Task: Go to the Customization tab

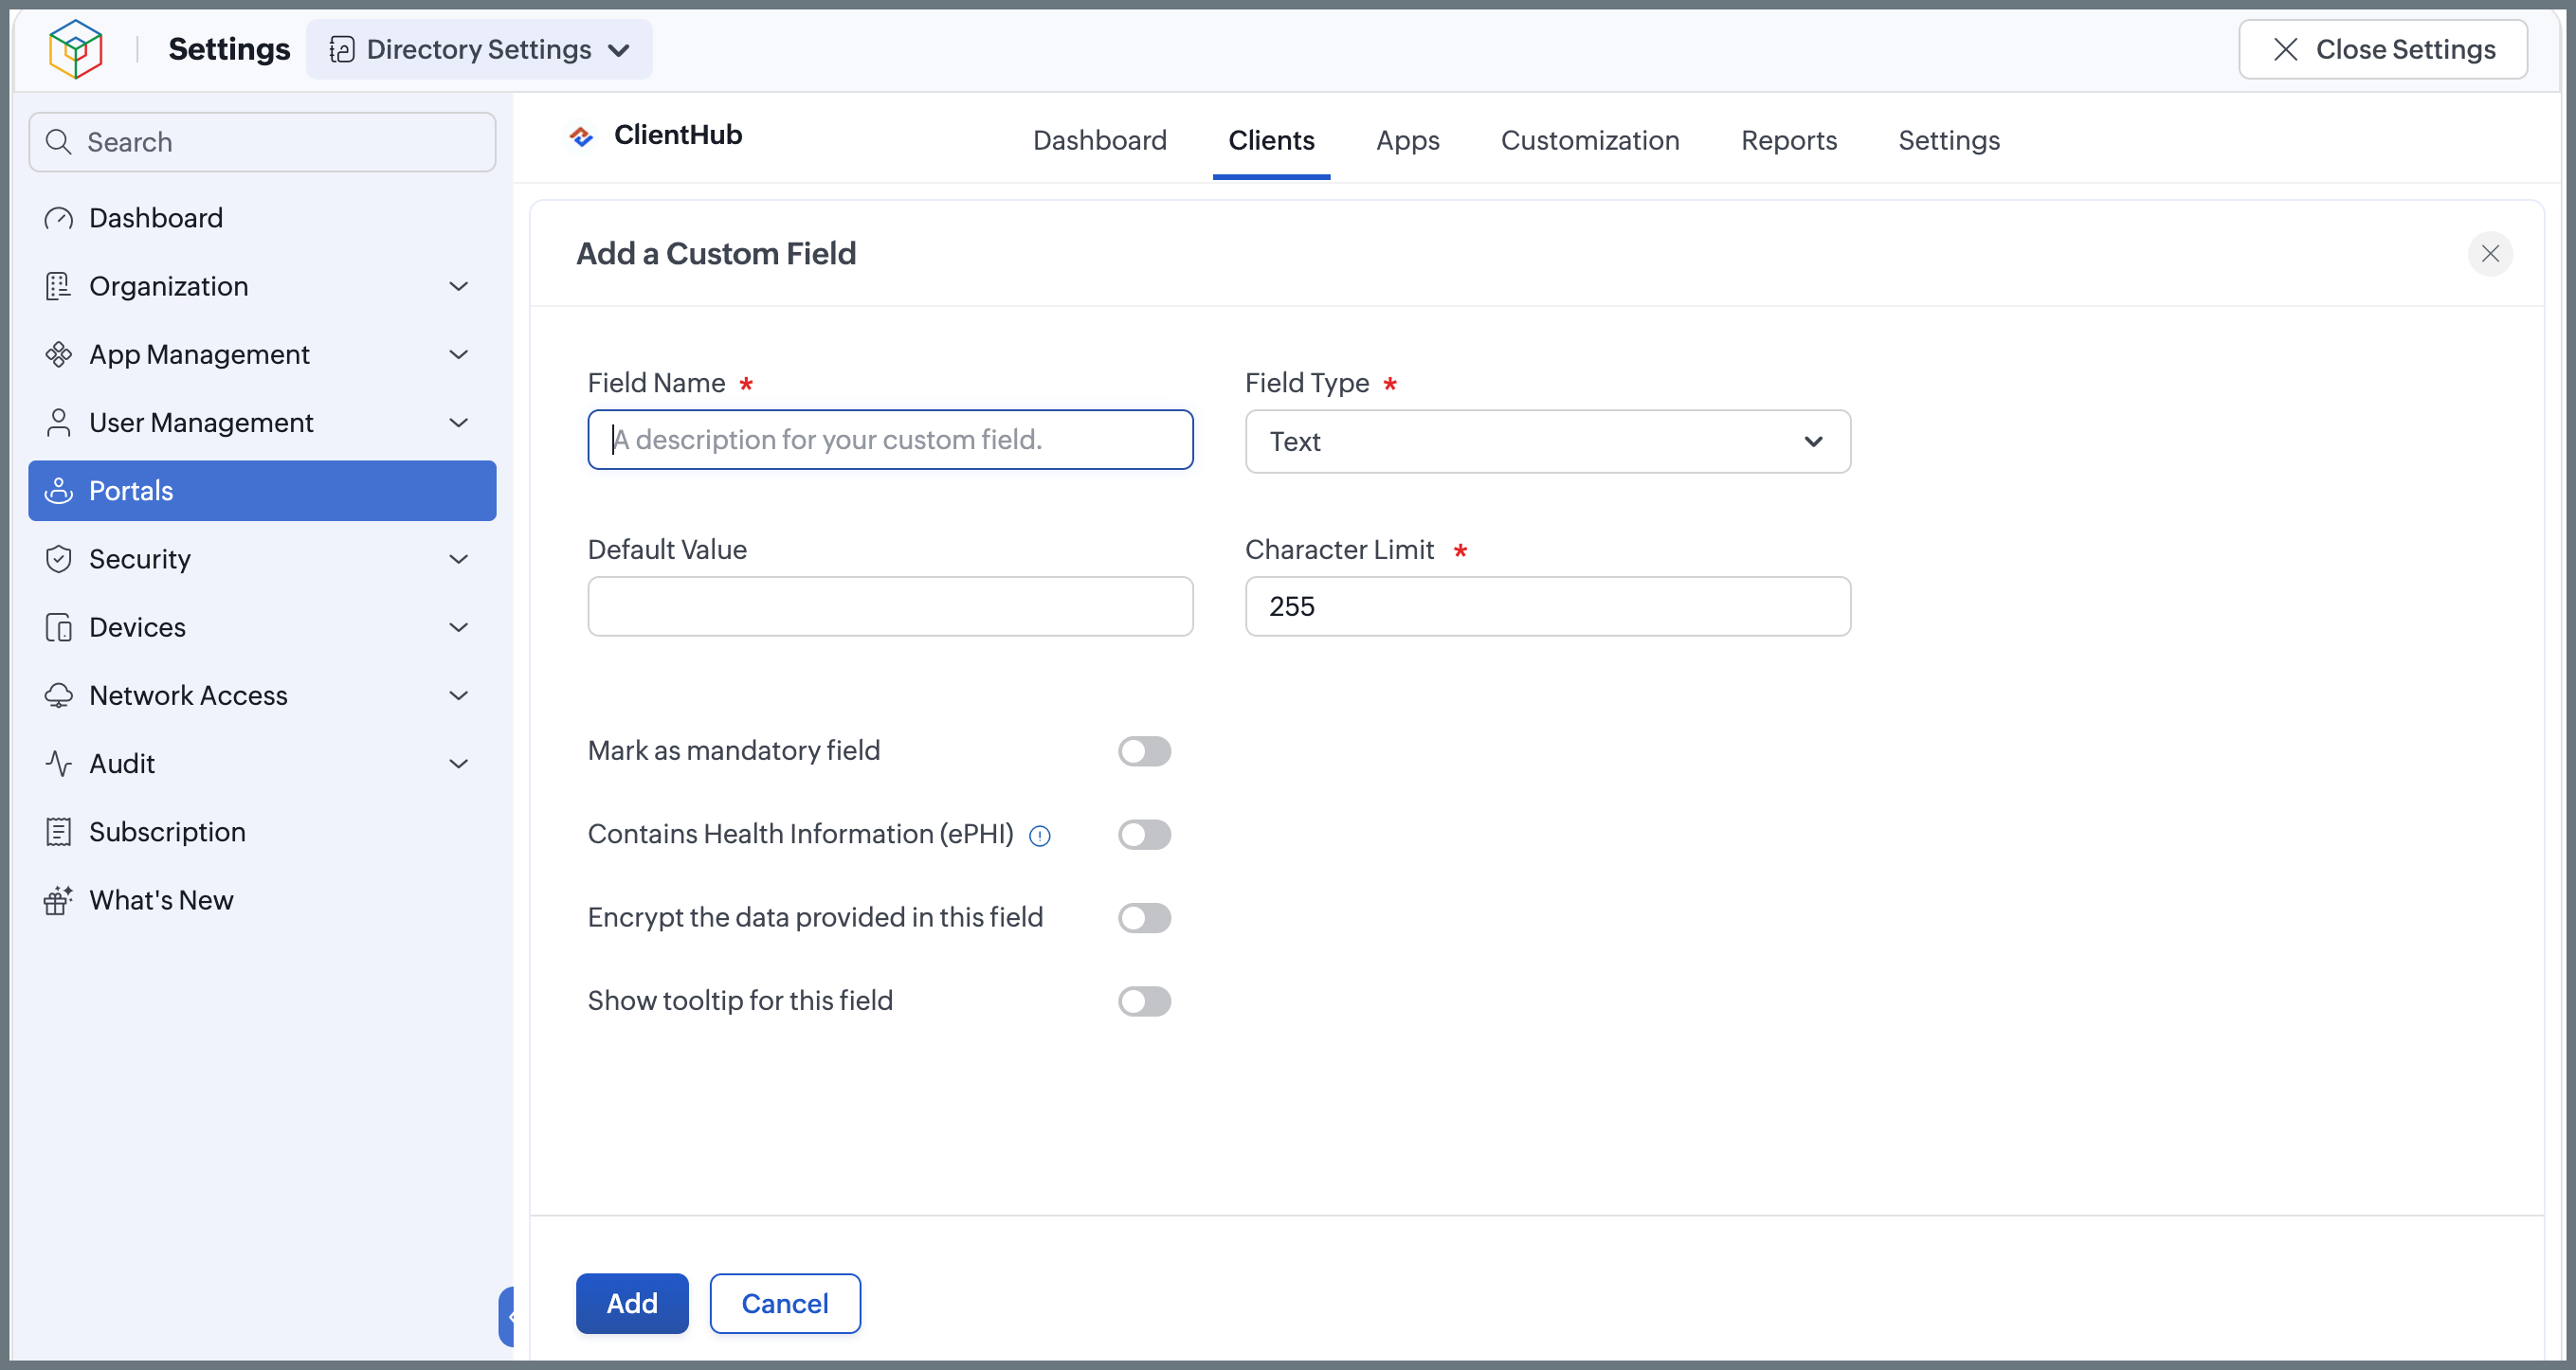Action: tap(1589, 140)
